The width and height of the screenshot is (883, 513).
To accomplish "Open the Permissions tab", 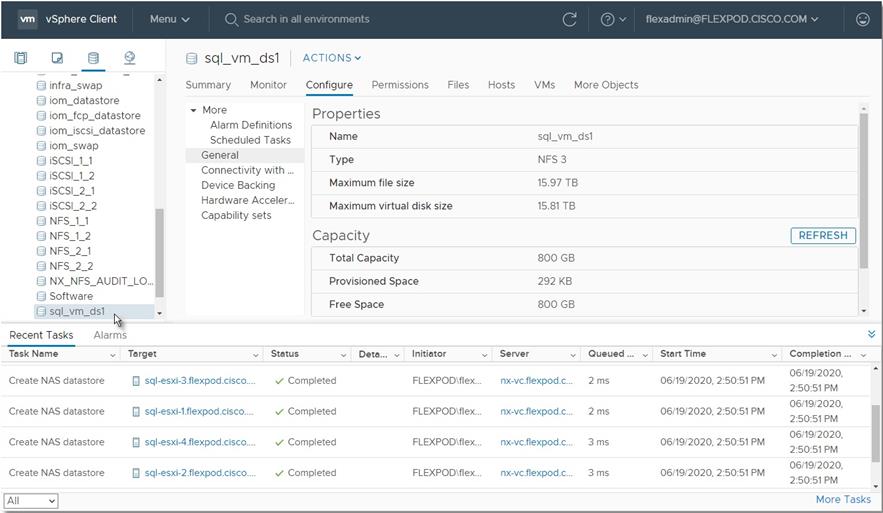I will point(400,85).
